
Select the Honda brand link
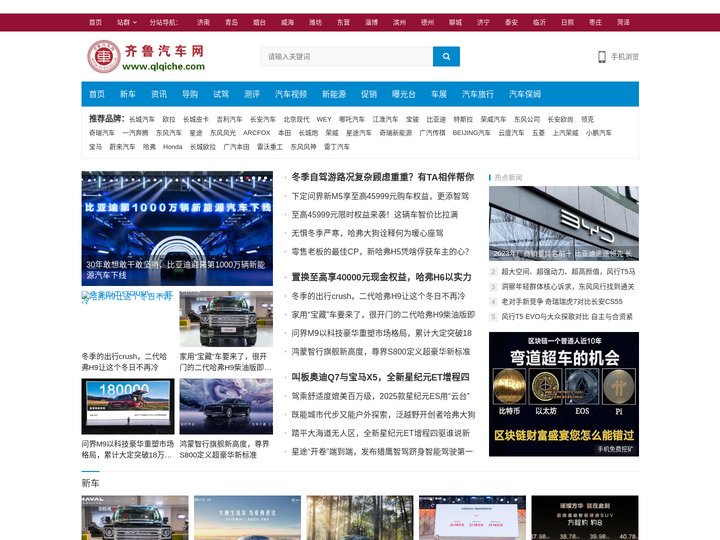(x=173, y=147)
